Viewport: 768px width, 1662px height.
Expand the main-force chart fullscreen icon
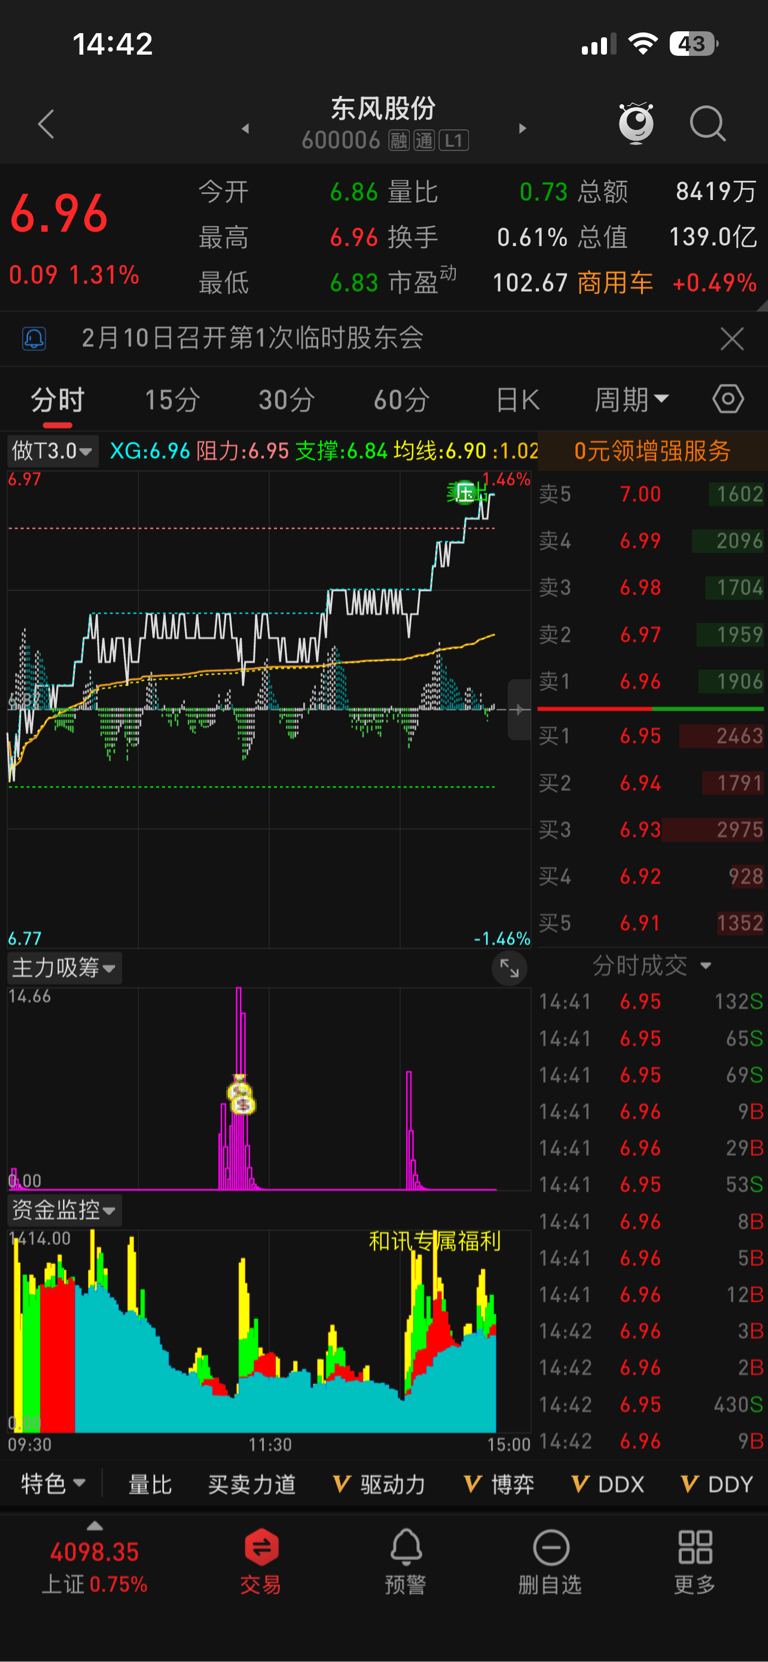[x=509, y=968]
